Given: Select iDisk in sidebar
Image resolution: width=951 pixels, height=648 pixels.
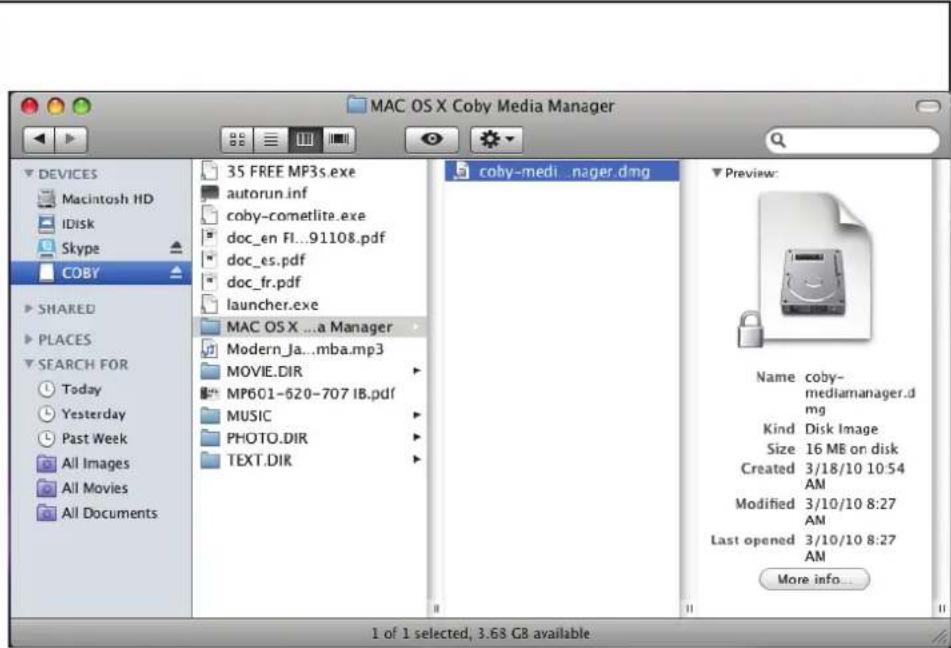Looking at the screenshot, I should [x=101, y=223].
